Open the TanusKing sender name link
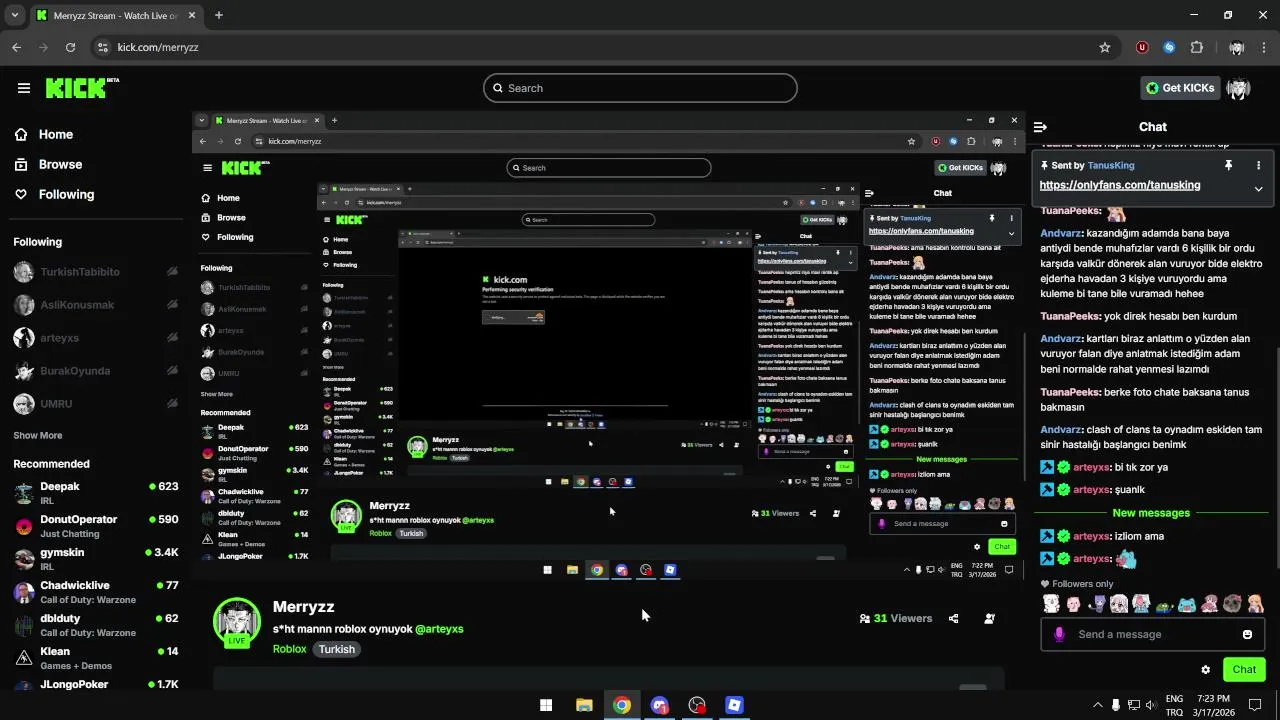 (1111, 165)
